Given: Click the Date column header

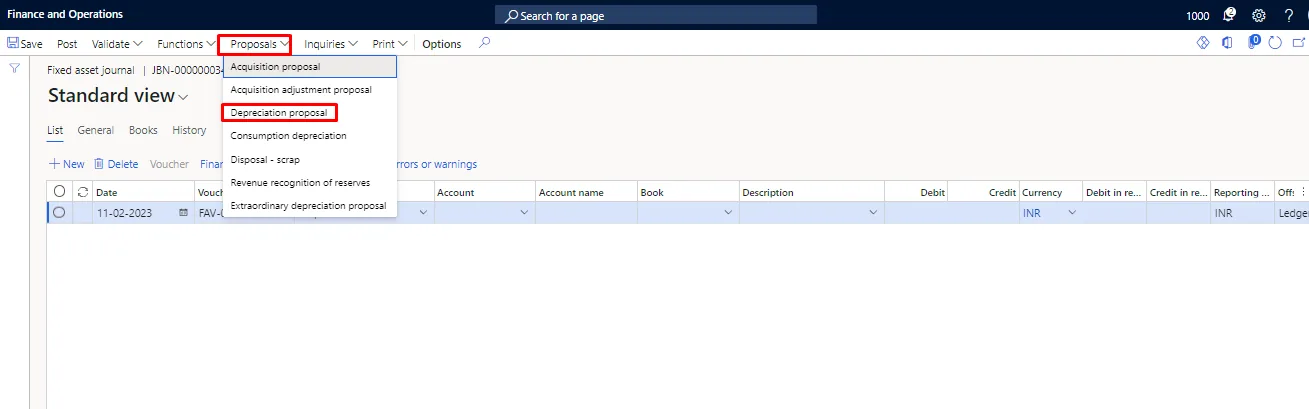Looking at the screenshot, I should (x=143, y=192).
